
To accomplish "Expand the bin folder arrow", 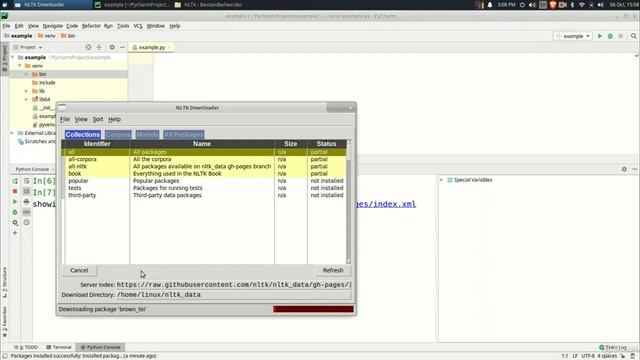I will (27, 74).
